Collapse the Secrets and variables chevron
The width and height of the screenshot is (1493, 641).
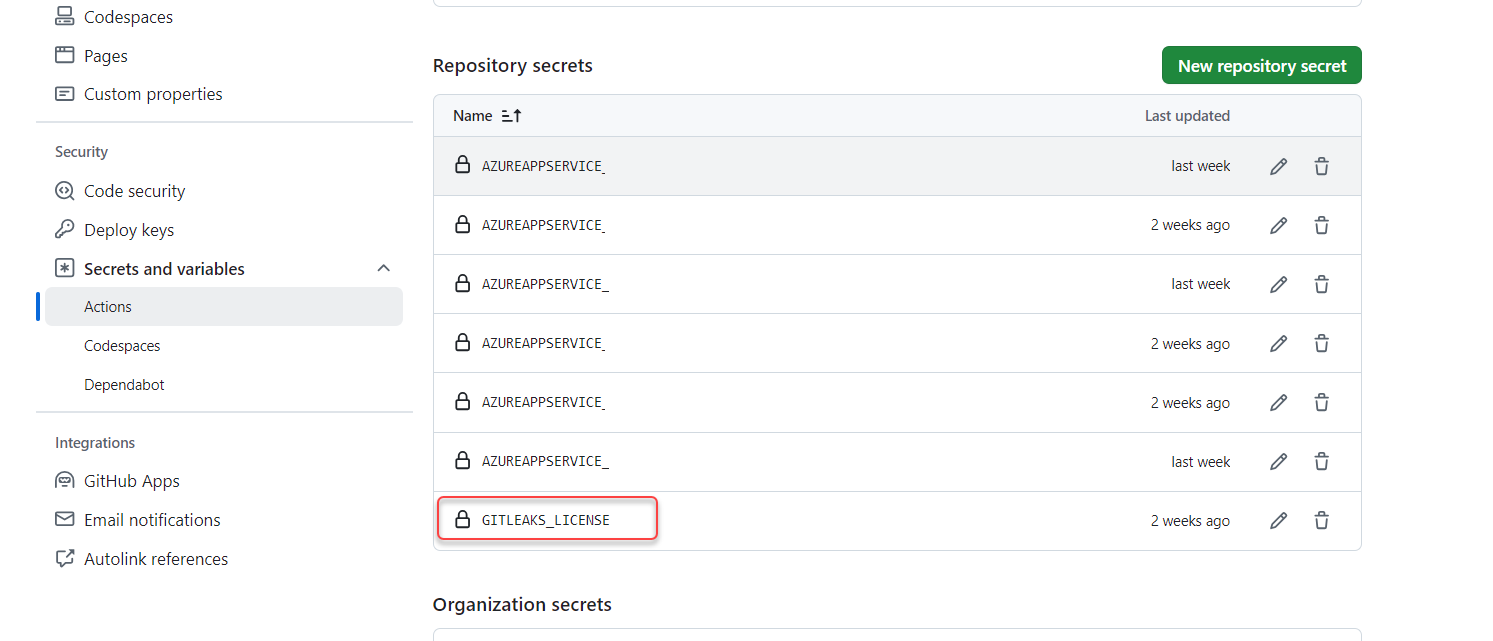click(x=383, y=269)
